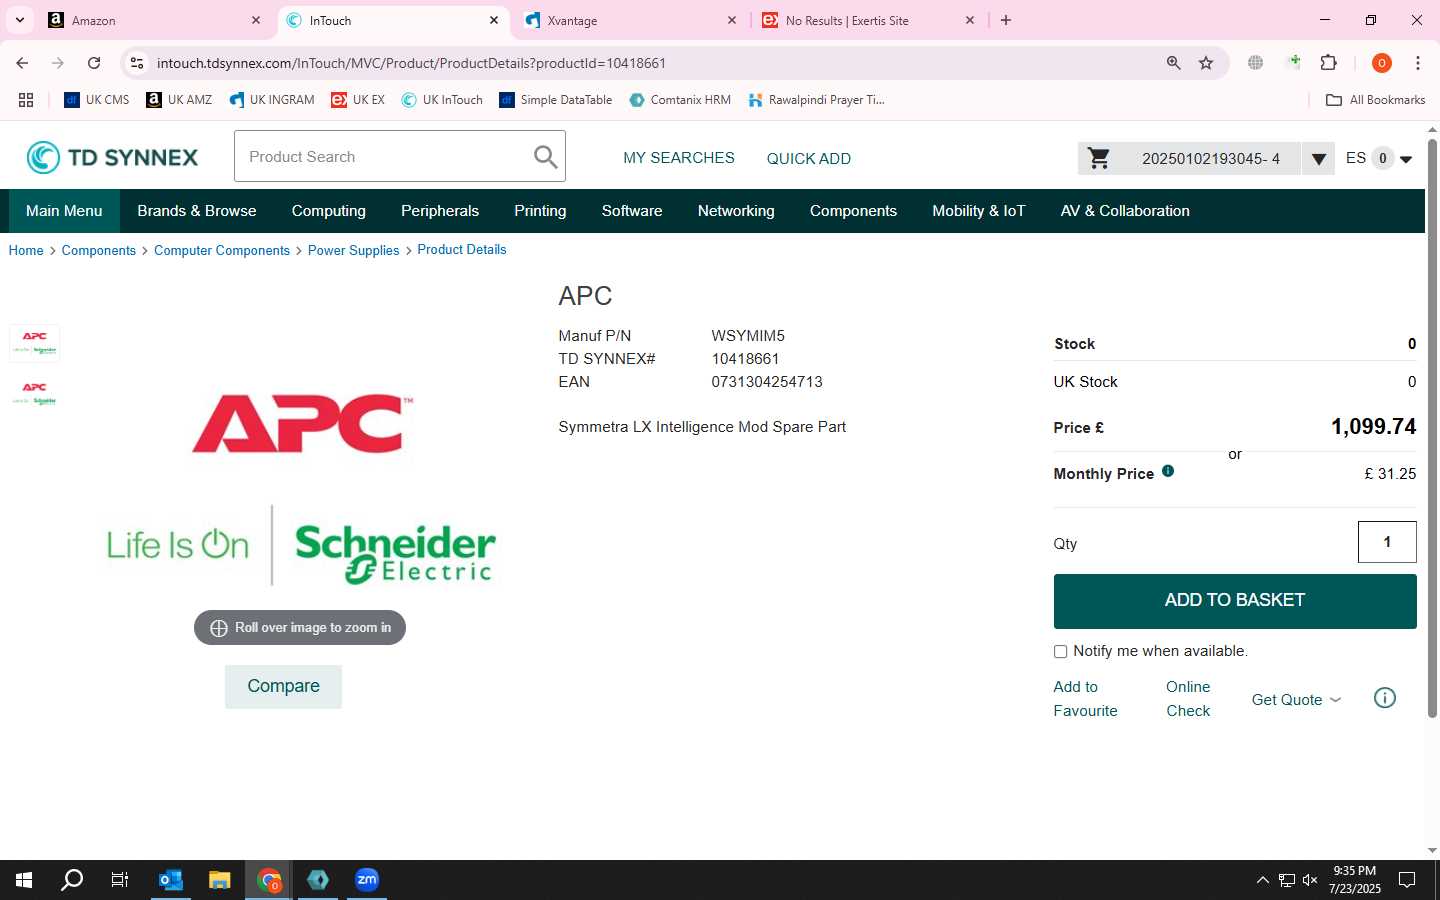Image resolution: width=1440 pixels, height=900 pixels.
Task: Go to Home breadcrumb
Action: 26,250
